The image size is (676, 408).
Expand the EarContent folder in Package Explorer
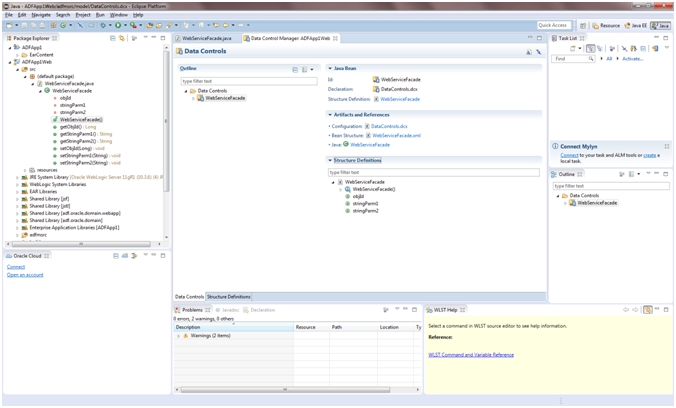tap(18, 55)
